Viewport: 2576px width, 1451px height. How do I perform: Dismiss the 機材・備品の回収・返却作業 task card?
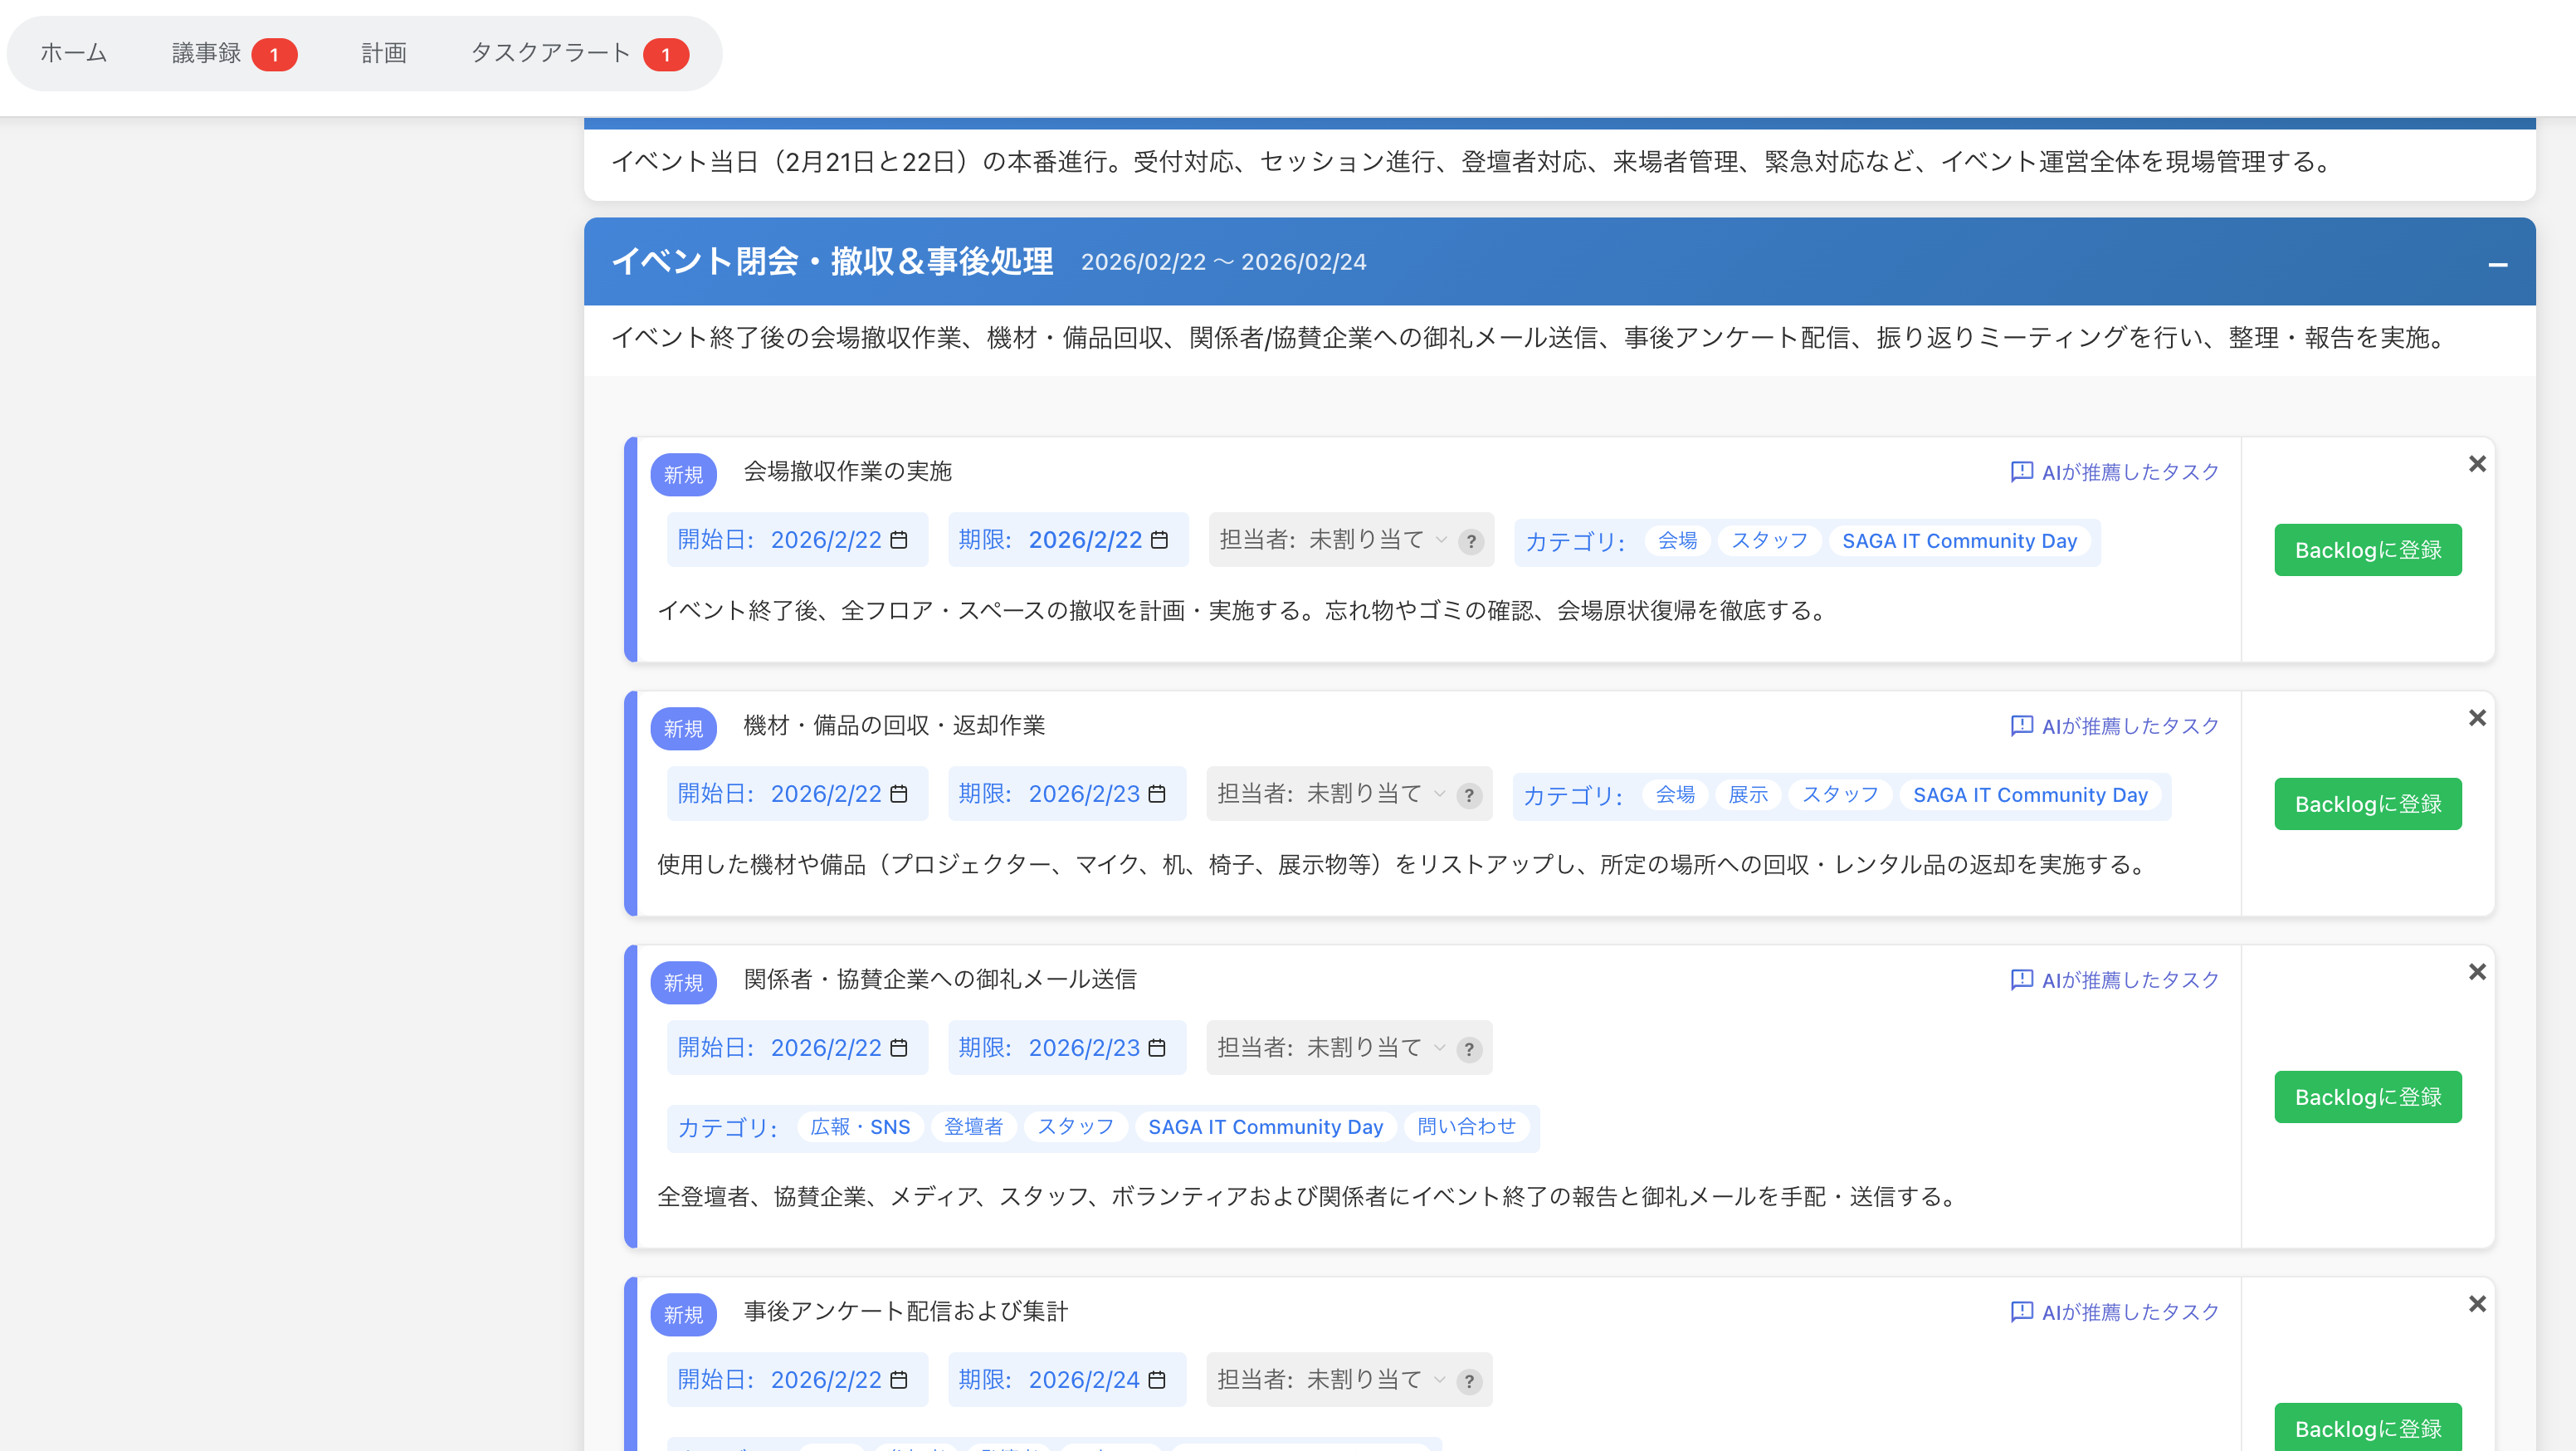(2477, 718)
